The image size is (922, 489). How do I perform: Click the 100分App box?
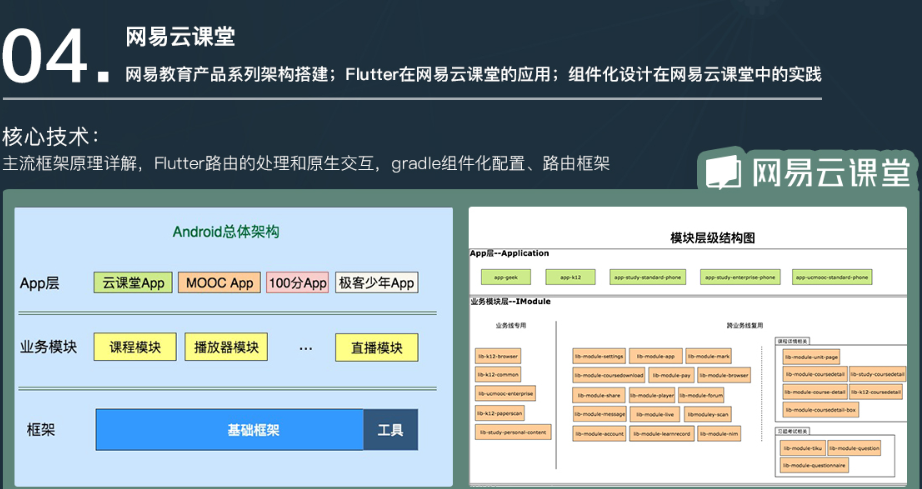pos(298,283)
